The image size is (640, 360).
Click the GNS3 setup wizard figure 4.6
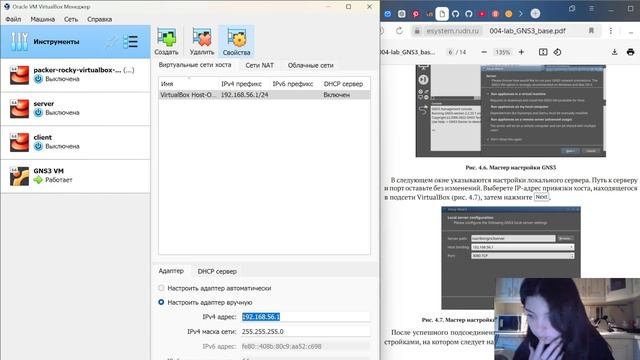click(510, 111)
